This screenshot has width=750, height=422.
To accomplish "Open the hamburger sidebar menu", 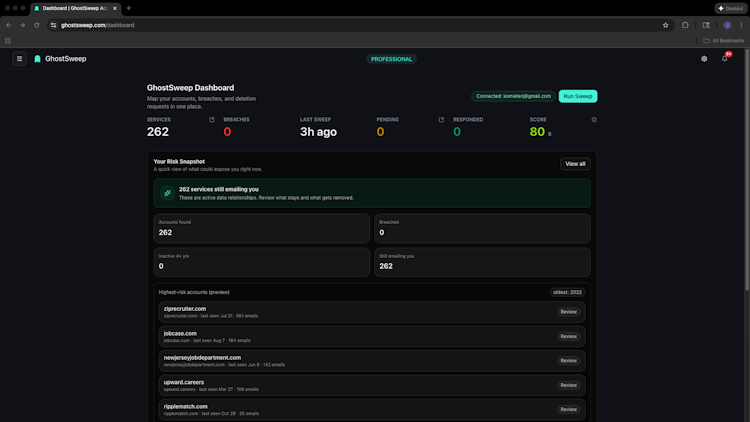I will pos(19,59).
